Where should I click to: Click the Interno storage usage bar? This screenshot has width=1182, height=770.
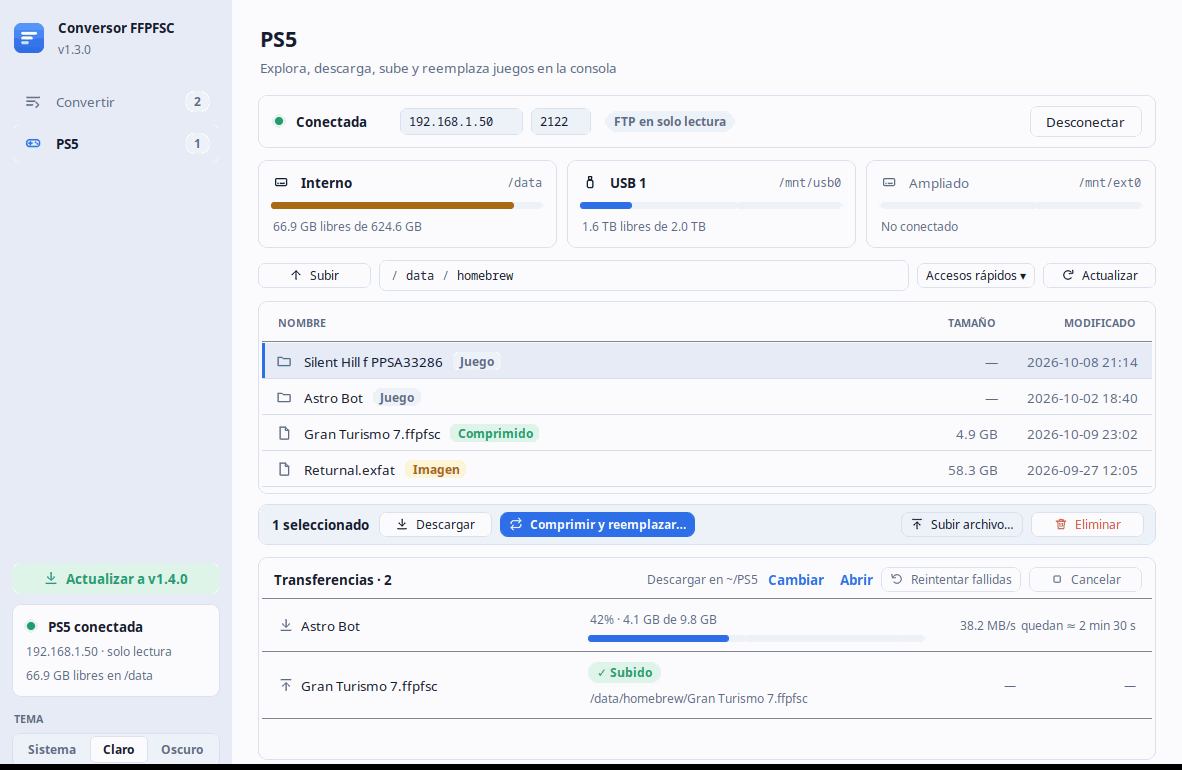pos(406,205)
